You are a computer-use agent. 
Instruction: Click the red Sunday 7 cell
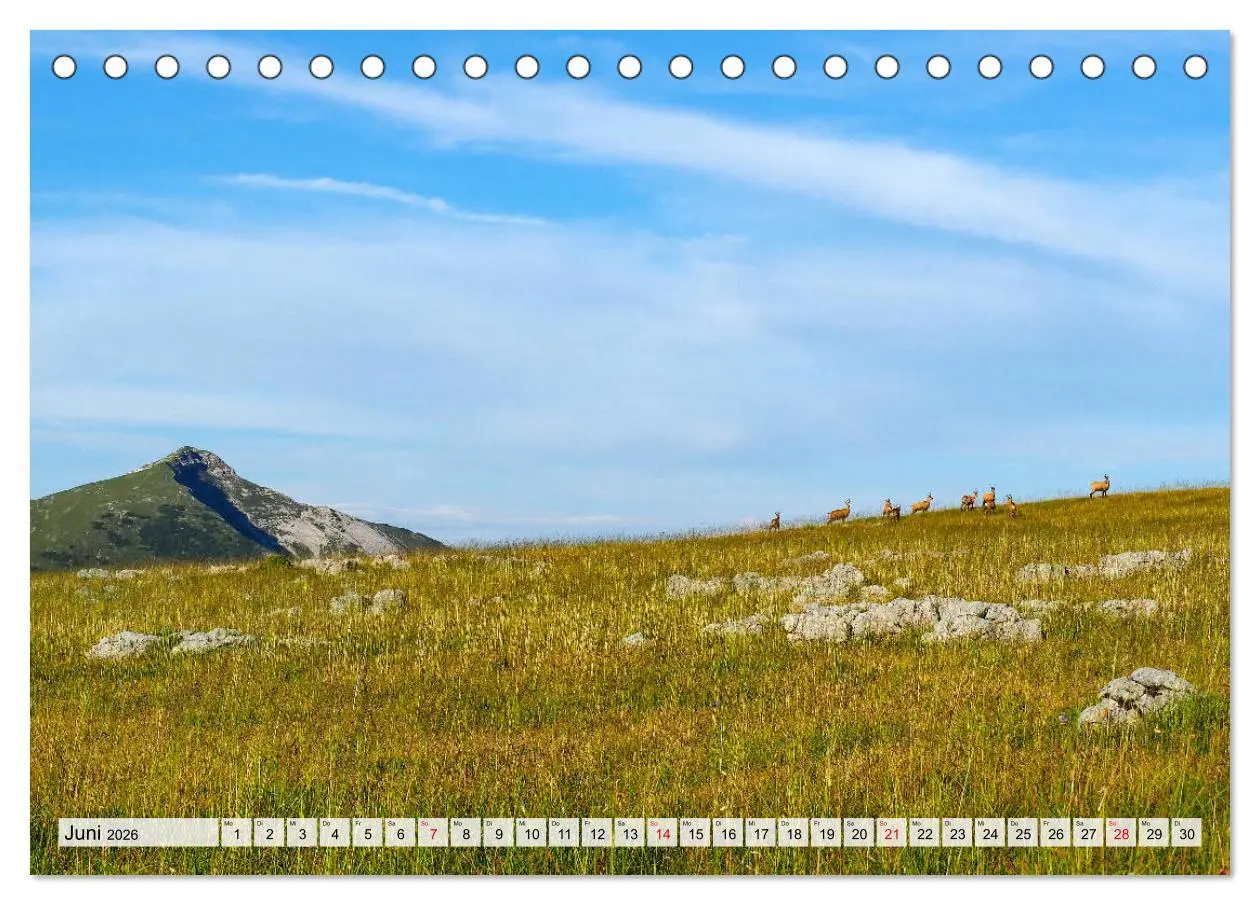(433, 833)
